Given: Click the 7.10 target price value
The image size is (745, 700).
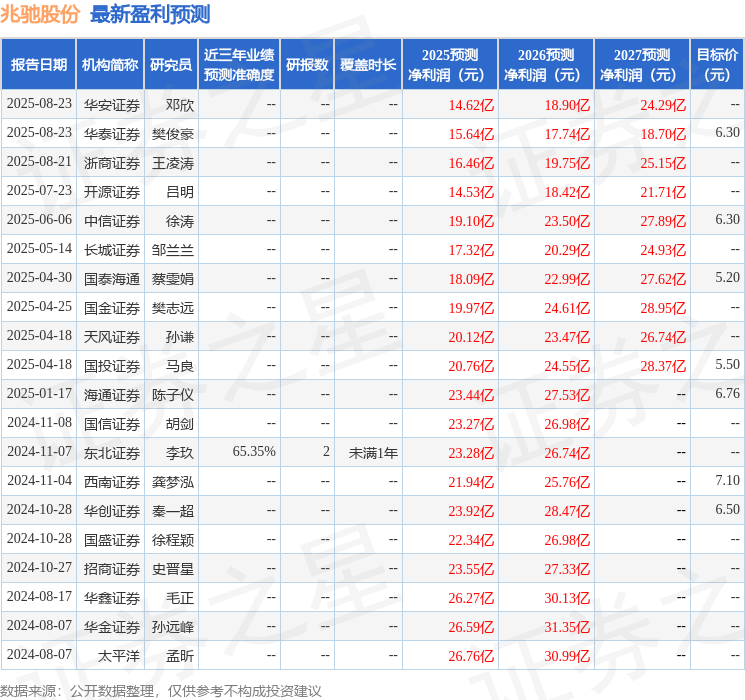Looking at the screenshot, I should (x=727, y=480).
